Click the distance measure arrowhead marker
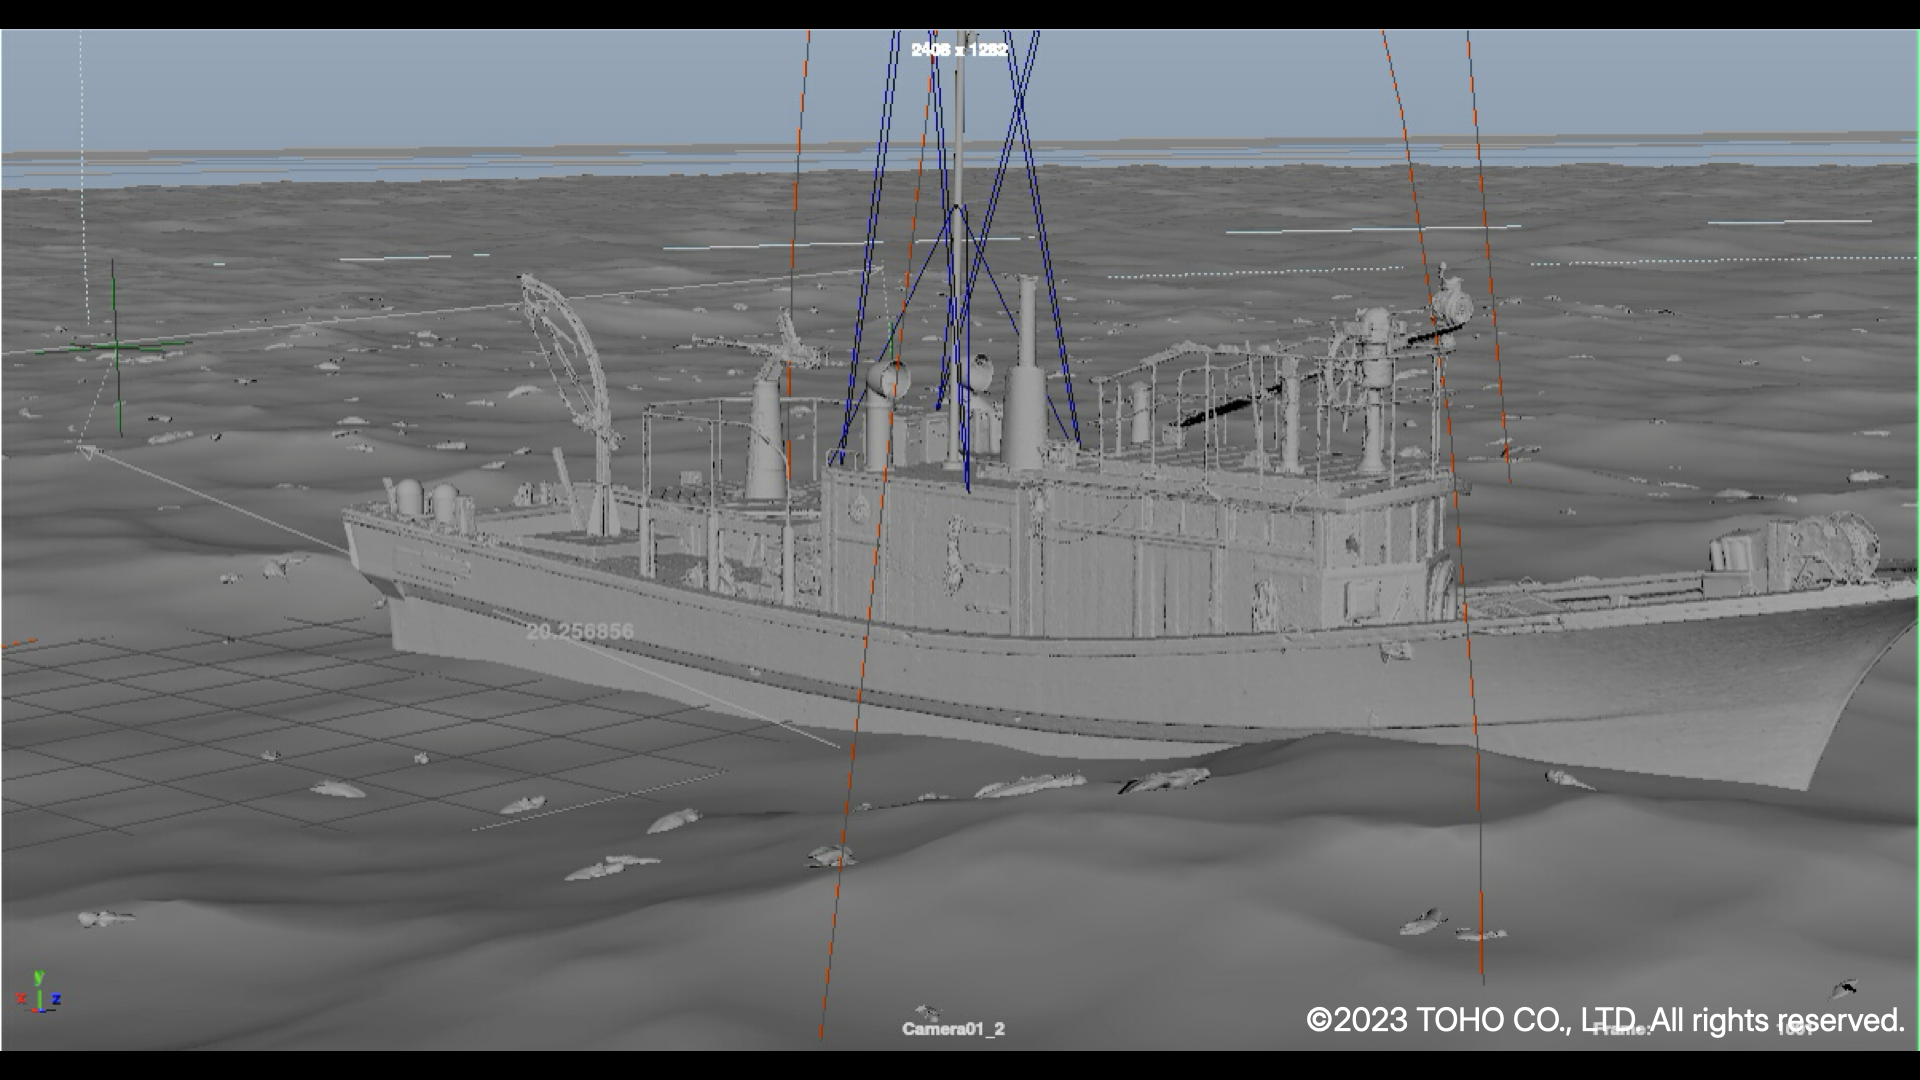Screen dimensions: 1920x1080 (x=88, y=452)
